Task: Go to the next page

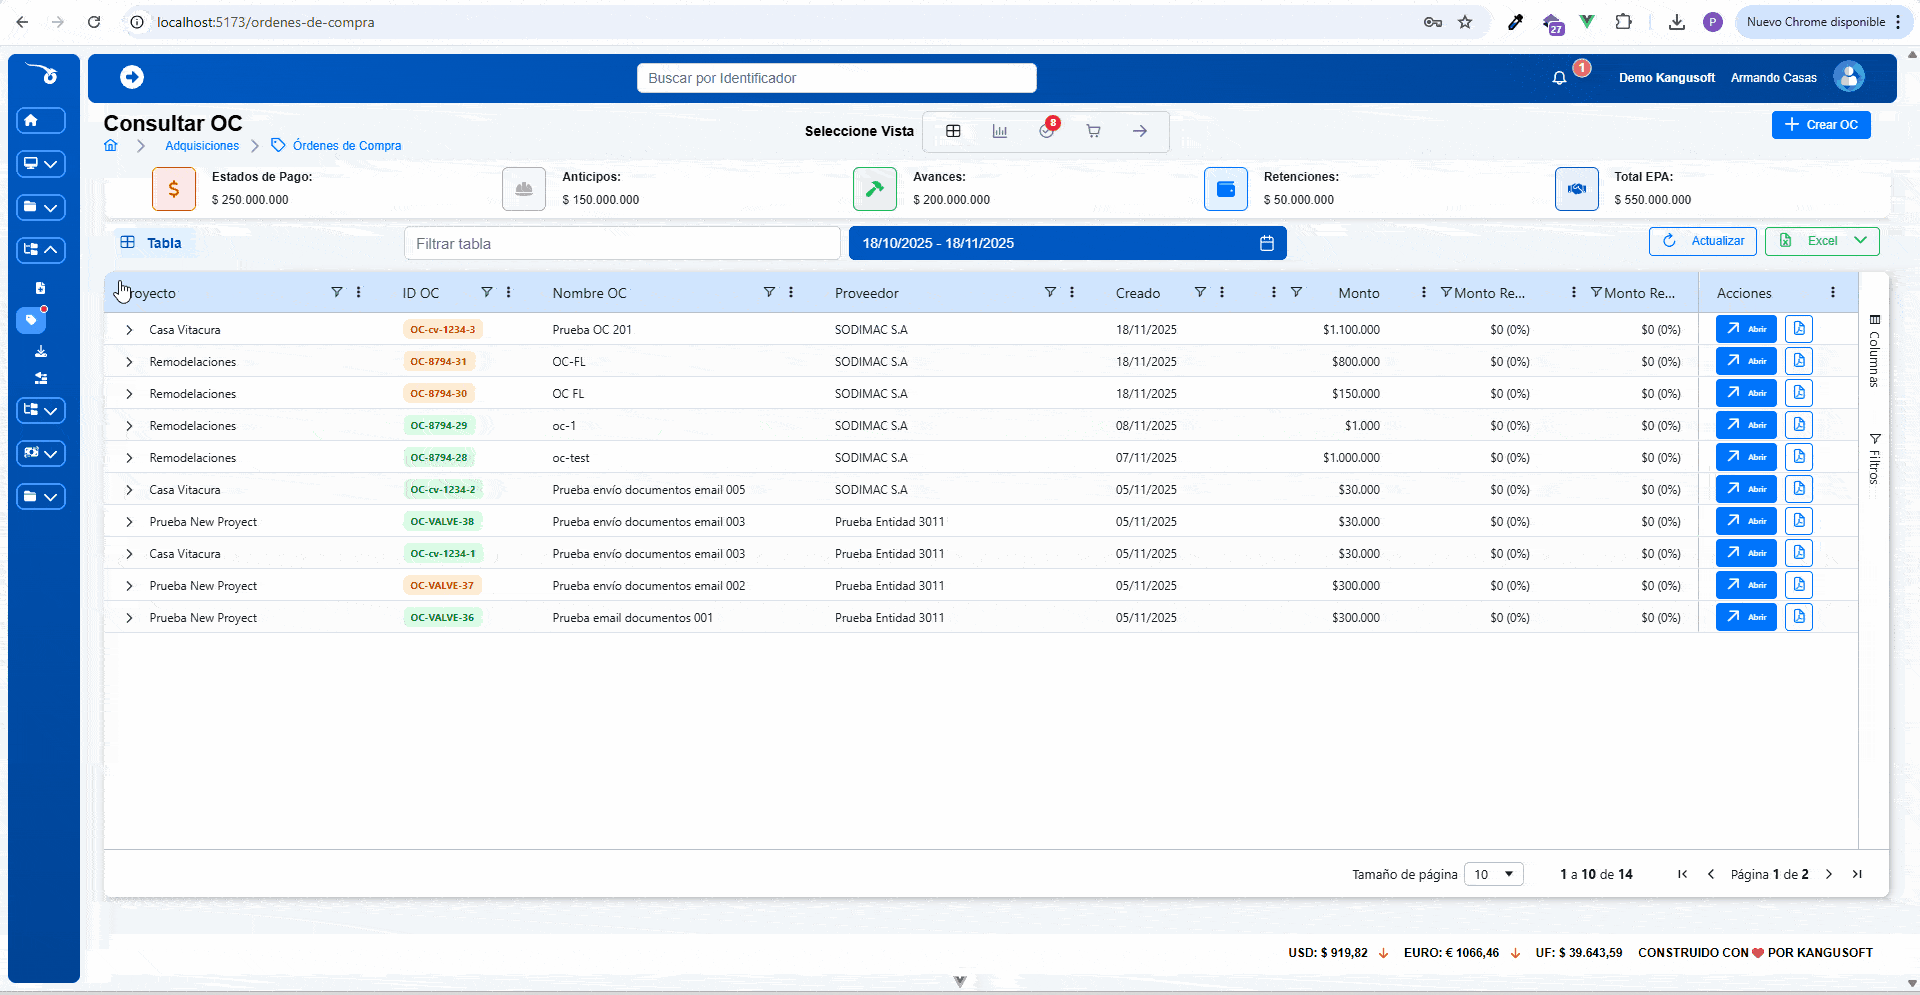Action: point(1829,874)
